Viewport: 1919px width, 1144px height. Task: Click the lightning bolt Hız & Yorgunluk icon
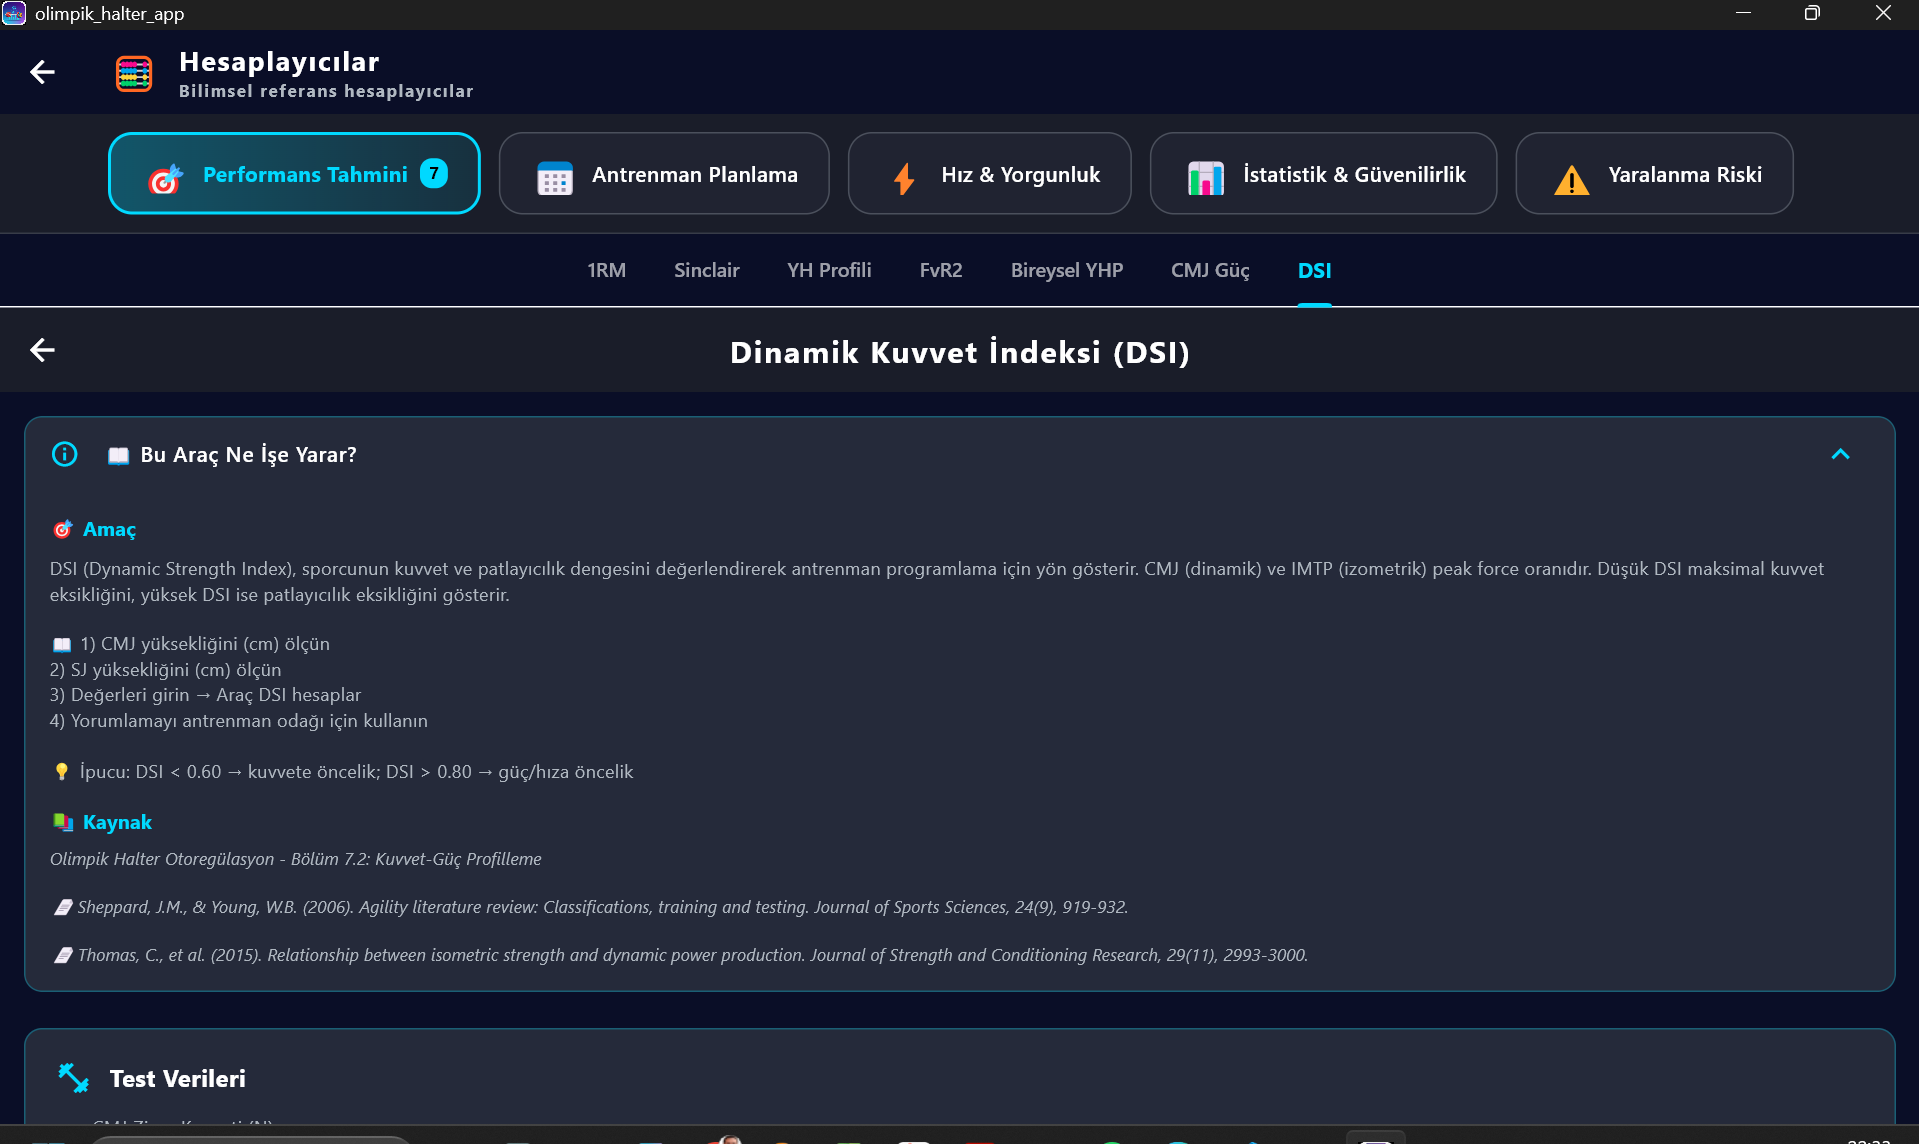point(904,176)
